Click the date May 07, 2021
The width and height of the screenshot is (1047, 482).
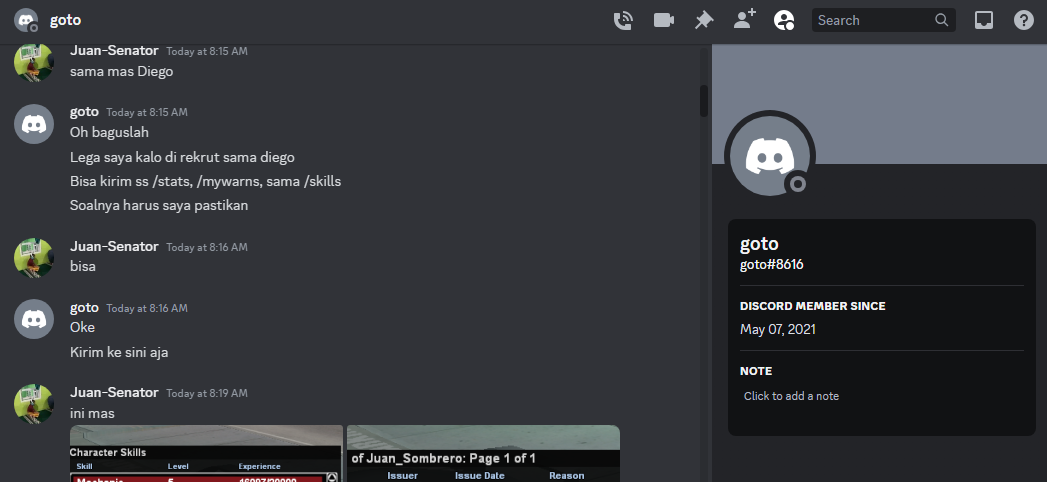[778, 329]
